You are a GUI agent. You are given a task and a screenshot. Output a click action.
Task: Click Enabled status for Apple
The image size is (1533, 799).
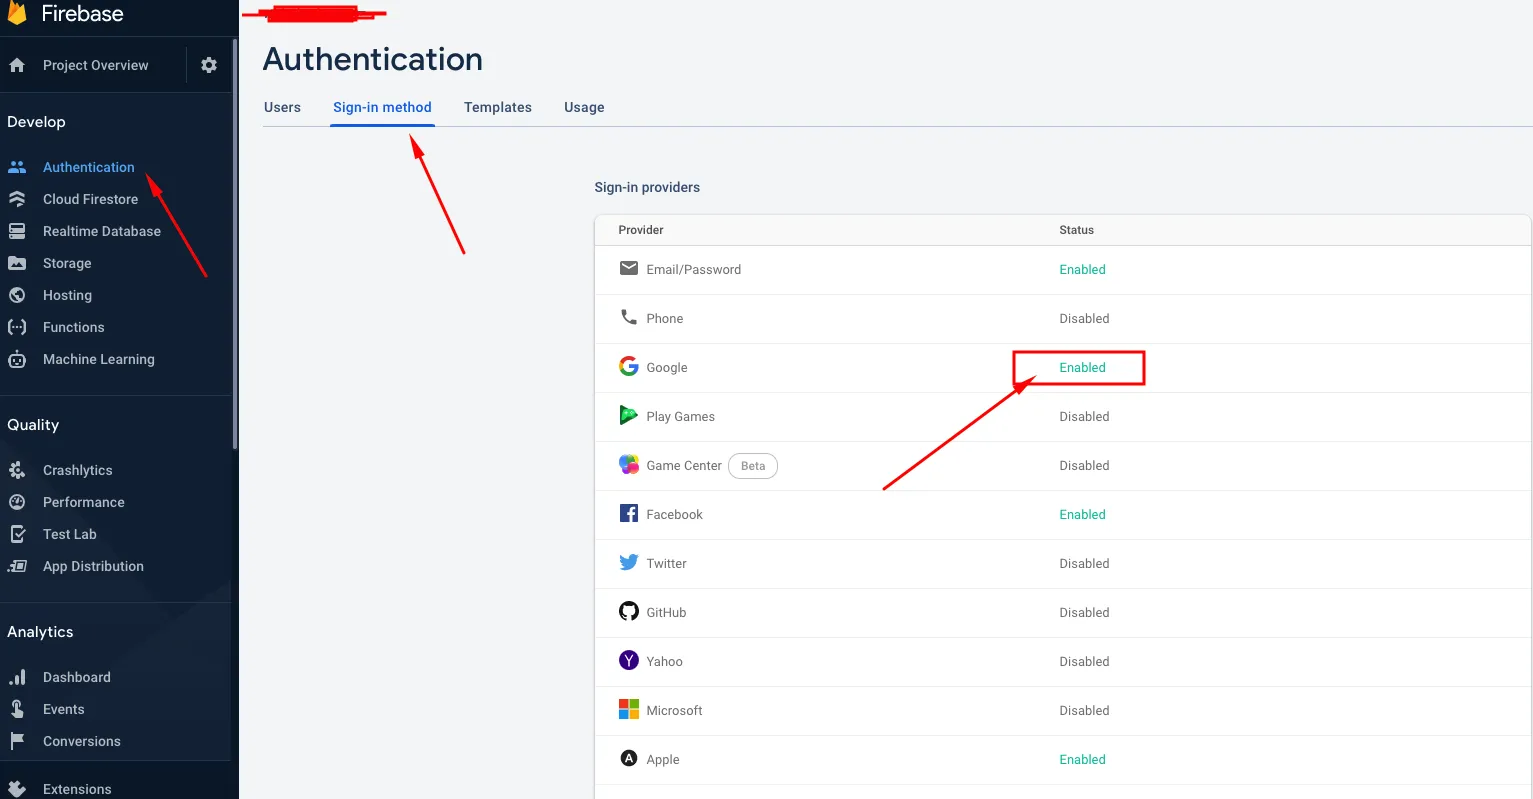tap(1083, 759)
